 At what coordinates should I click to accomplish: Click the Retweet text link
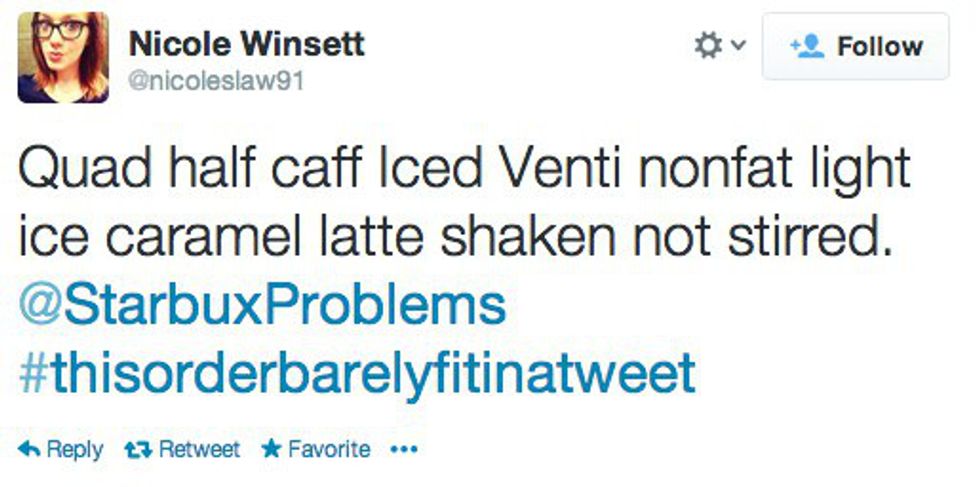pyautogui.click(x=199, y=450)
